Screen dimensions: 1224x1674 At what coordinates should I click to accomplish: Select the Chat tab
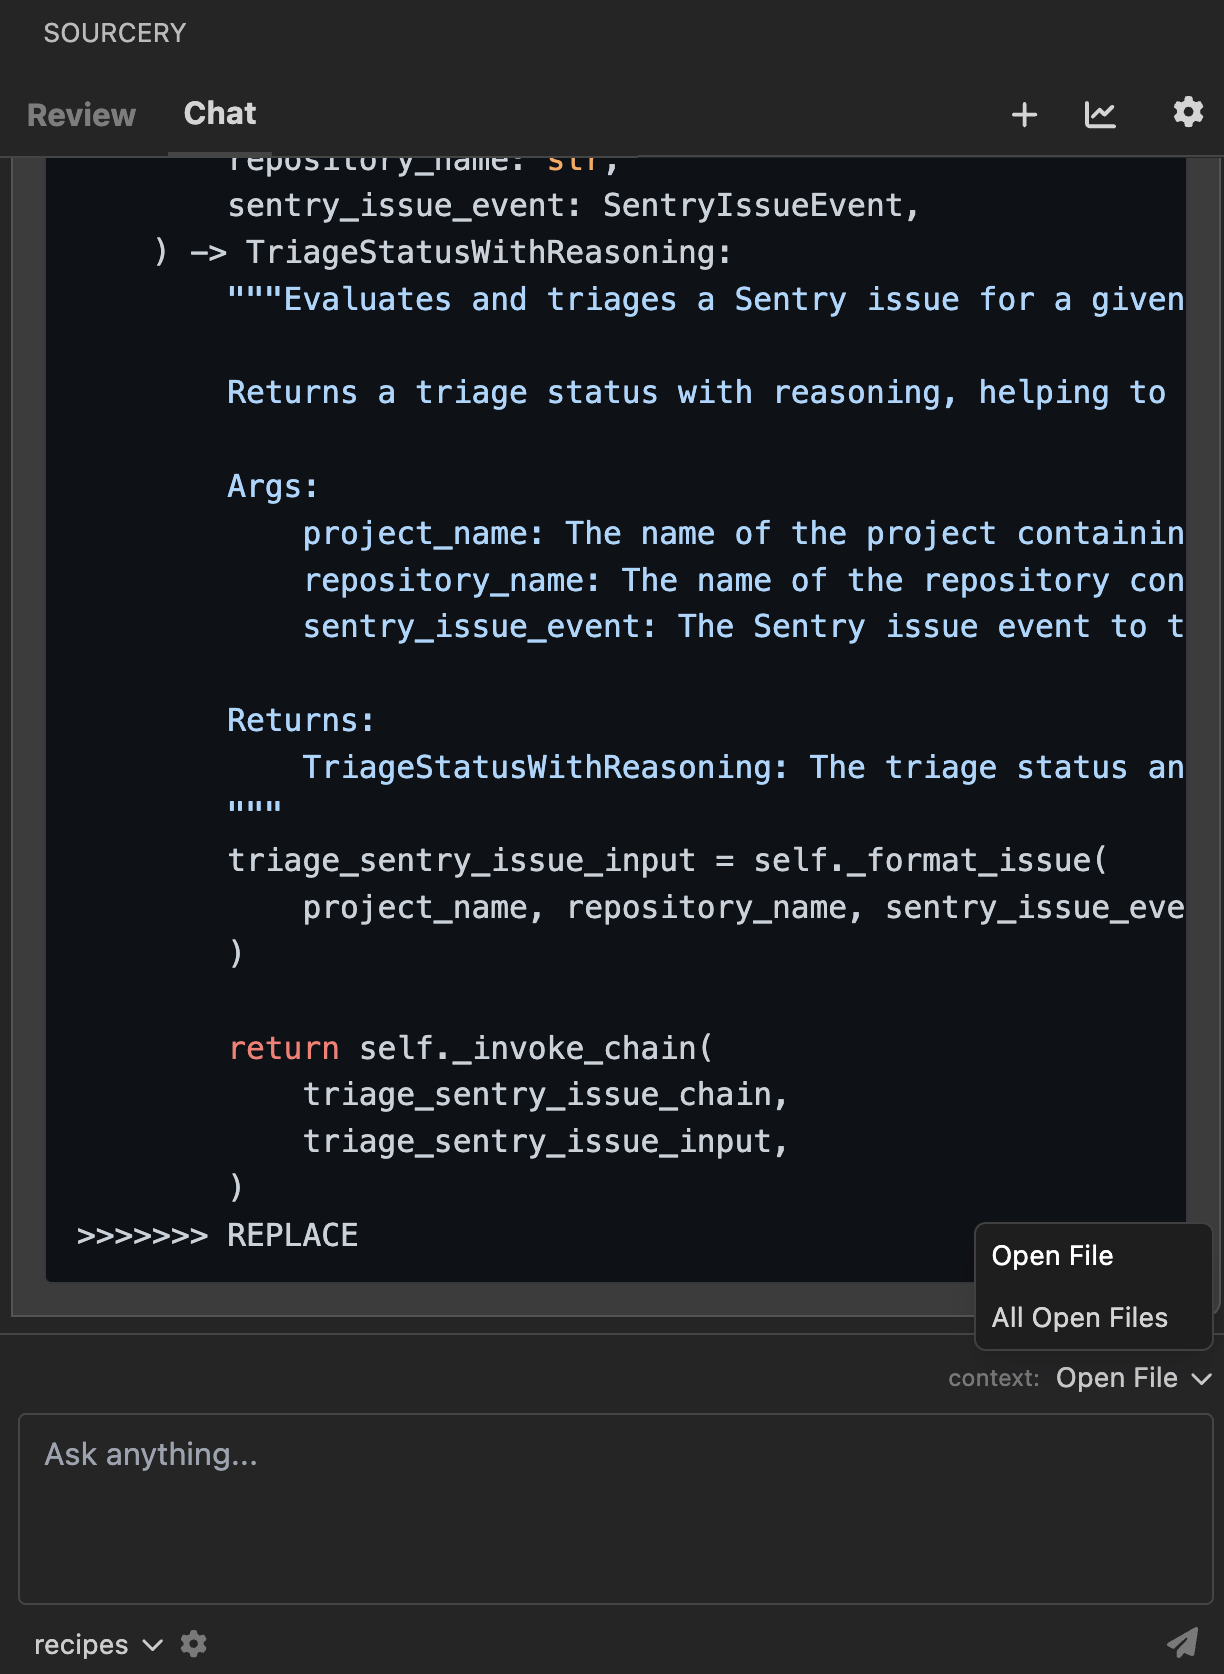coord(220,114)
